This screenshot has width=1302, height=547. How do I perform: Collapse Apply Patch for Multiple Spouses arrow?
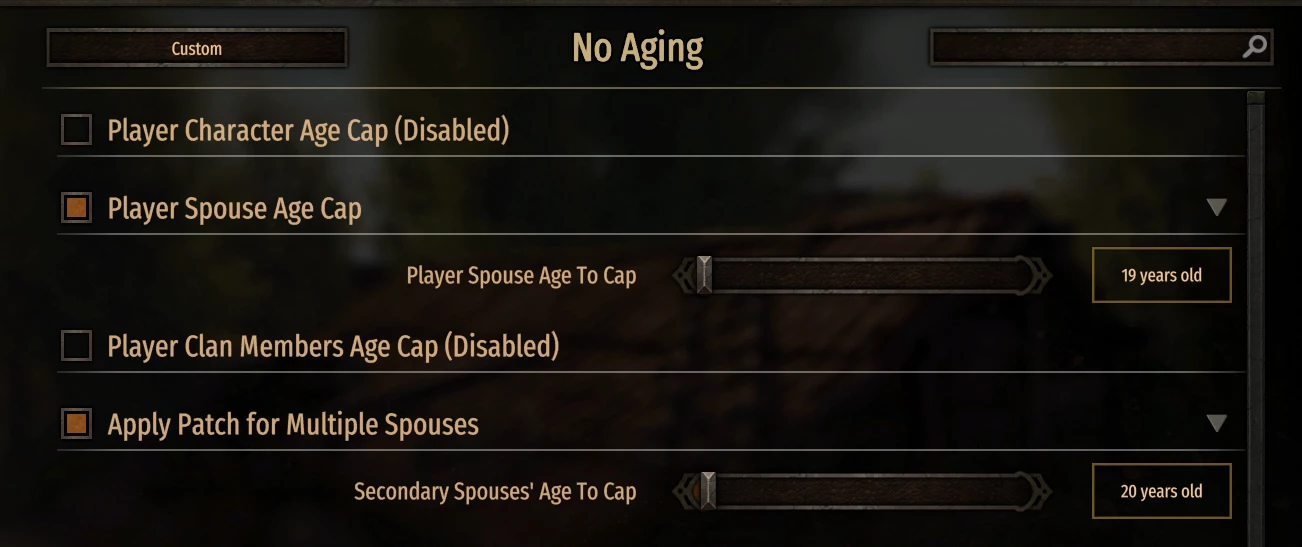[1216, 424]
